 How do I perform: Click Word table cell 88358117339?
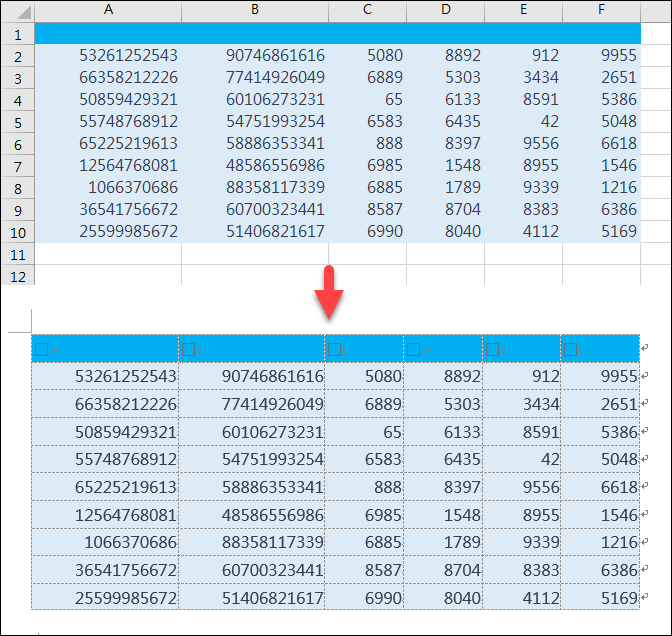pos(252,542)
